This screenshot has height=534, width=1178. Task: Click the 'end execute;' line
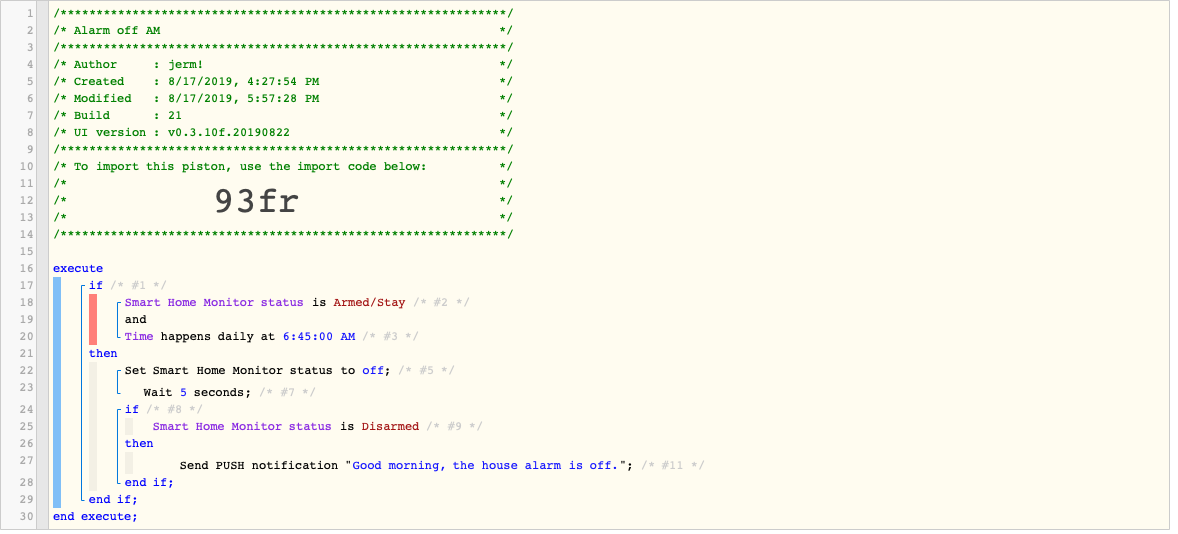(x=95, y=516)
